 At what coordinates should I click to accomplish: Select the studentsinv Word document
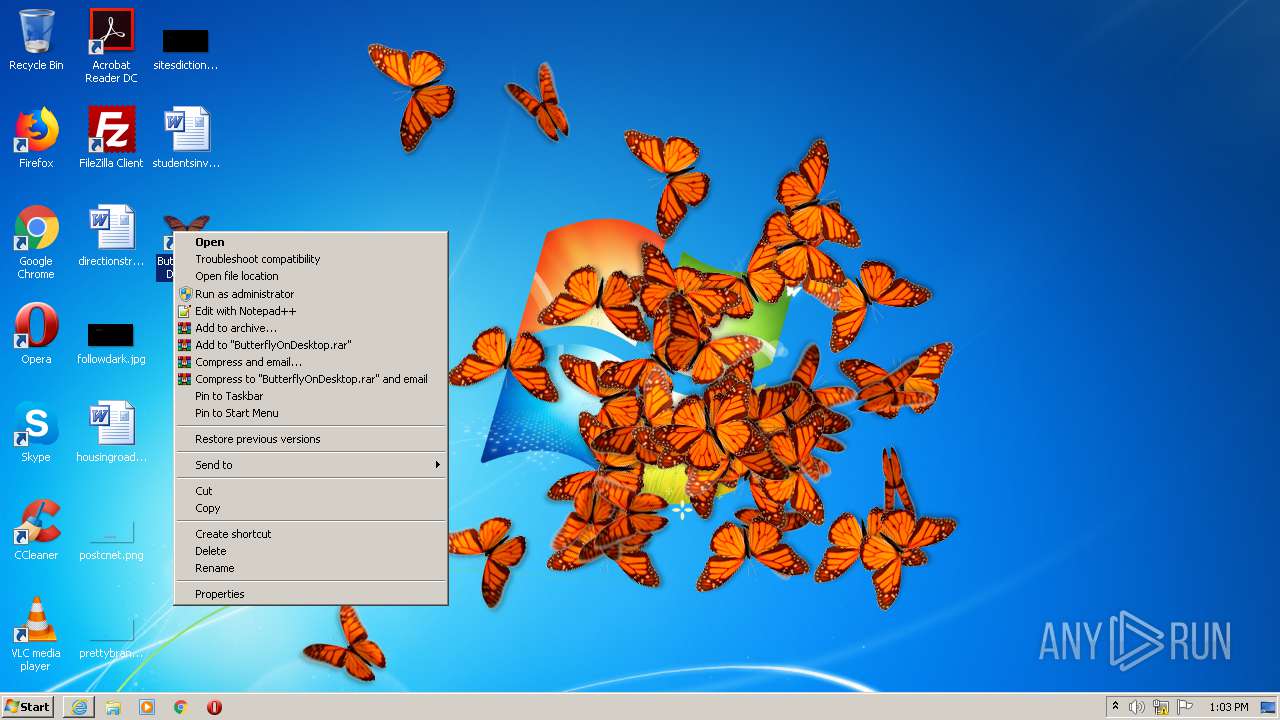pyautogui.click(x=186, y=138)
